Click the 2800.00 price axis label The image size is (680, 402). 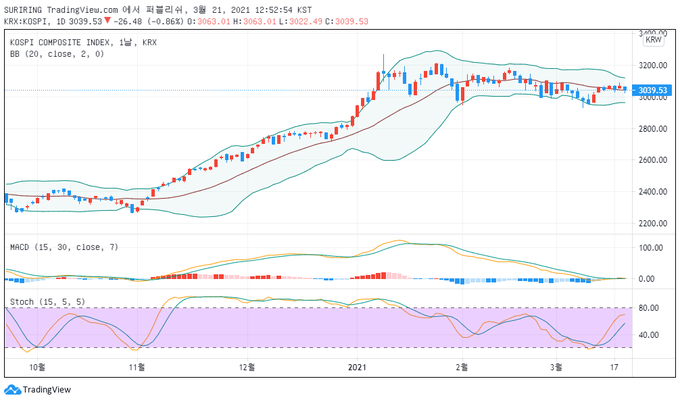pyautogui.click(x=653, y=128)
